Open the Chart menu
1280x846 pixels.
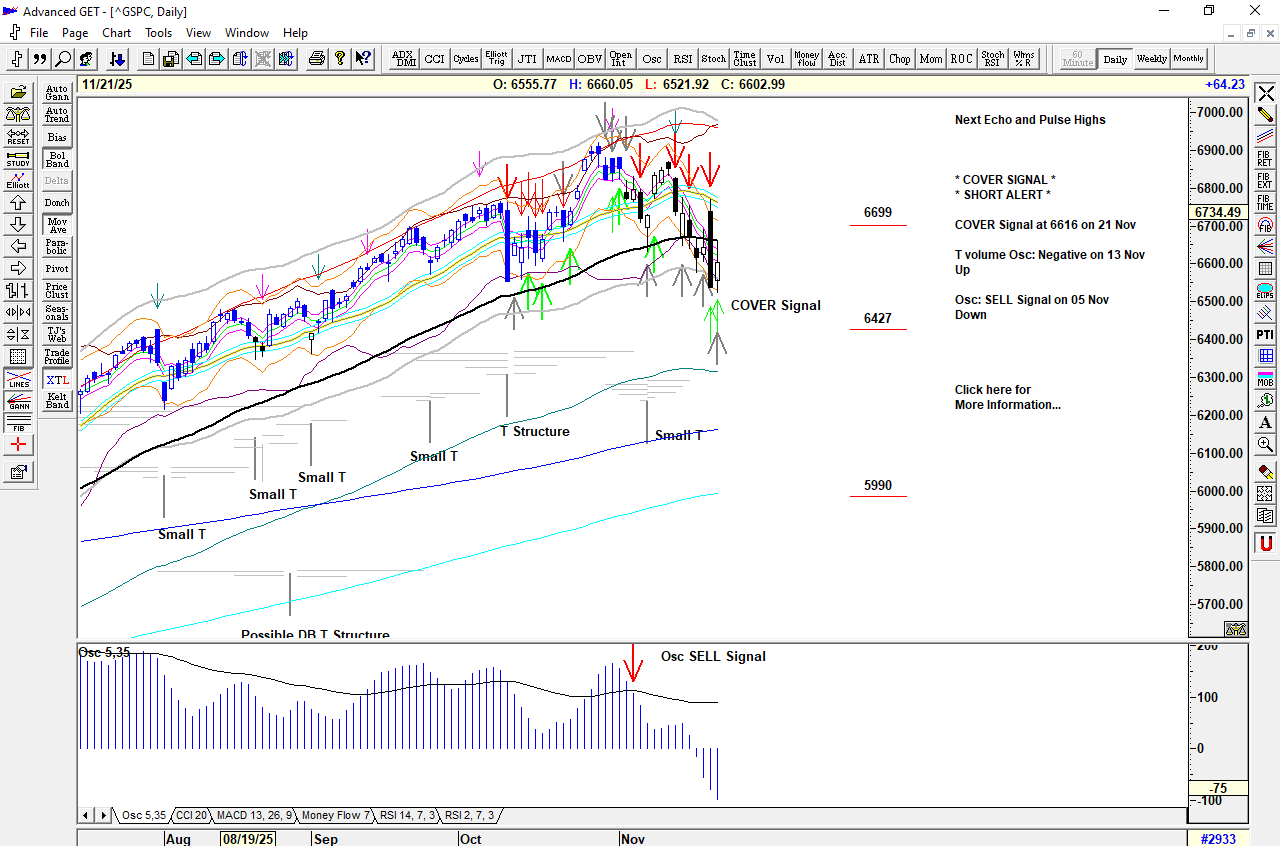116,33
